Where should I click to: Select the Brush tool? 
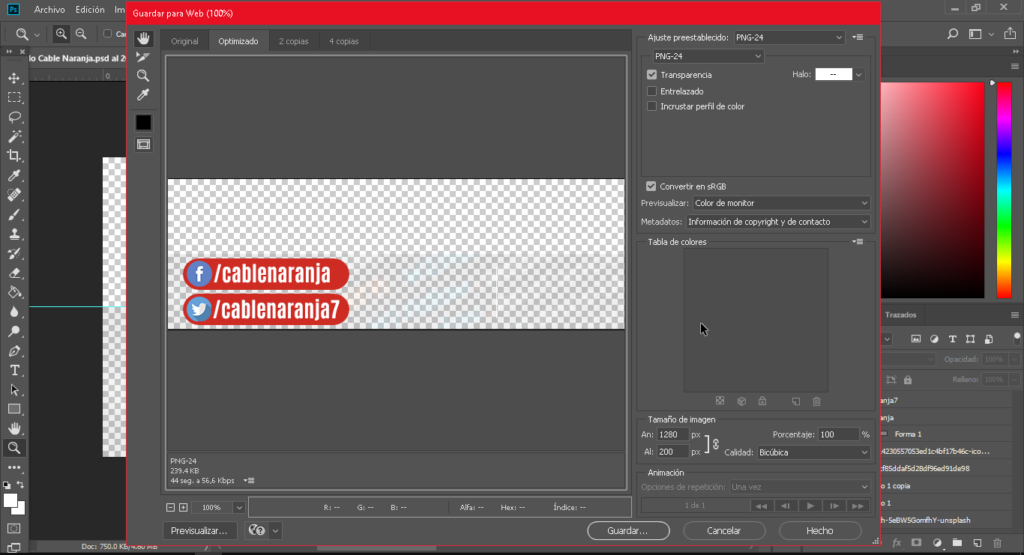[x=14, y=215]
